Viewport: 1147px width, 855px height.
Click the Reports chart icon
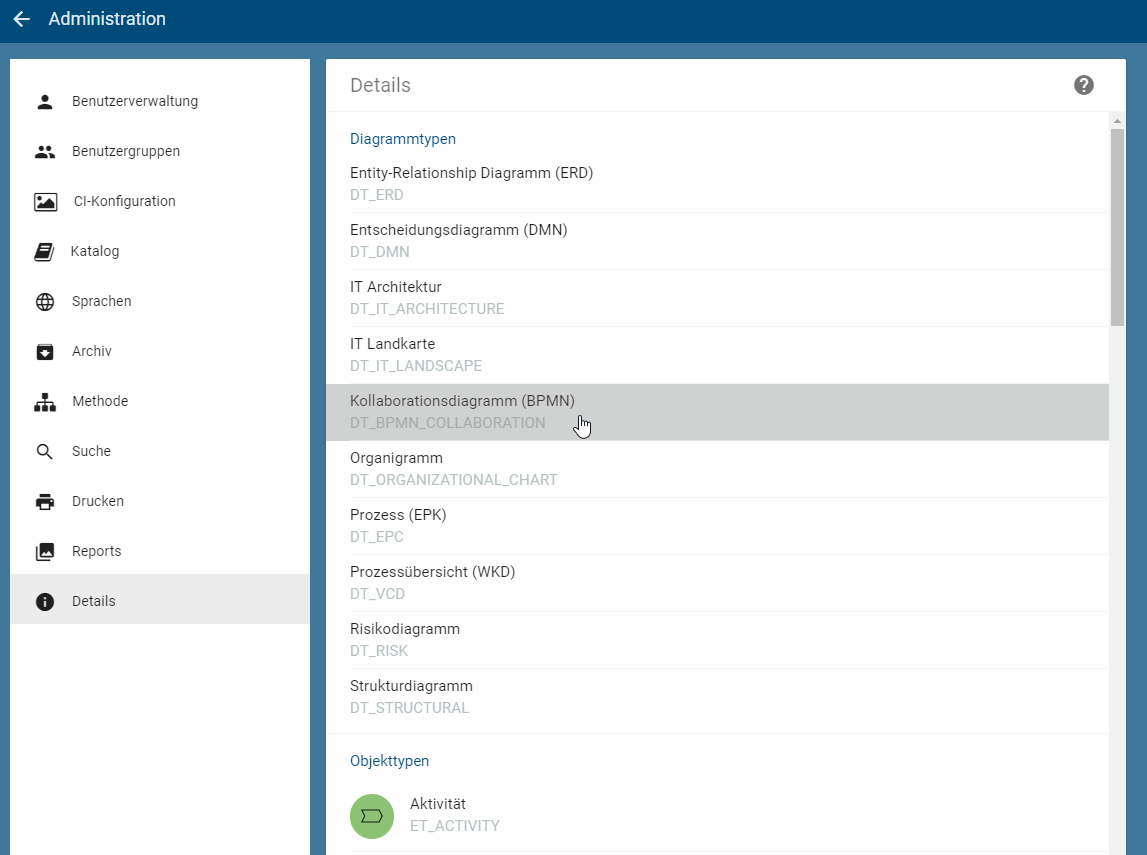point(45,550)
